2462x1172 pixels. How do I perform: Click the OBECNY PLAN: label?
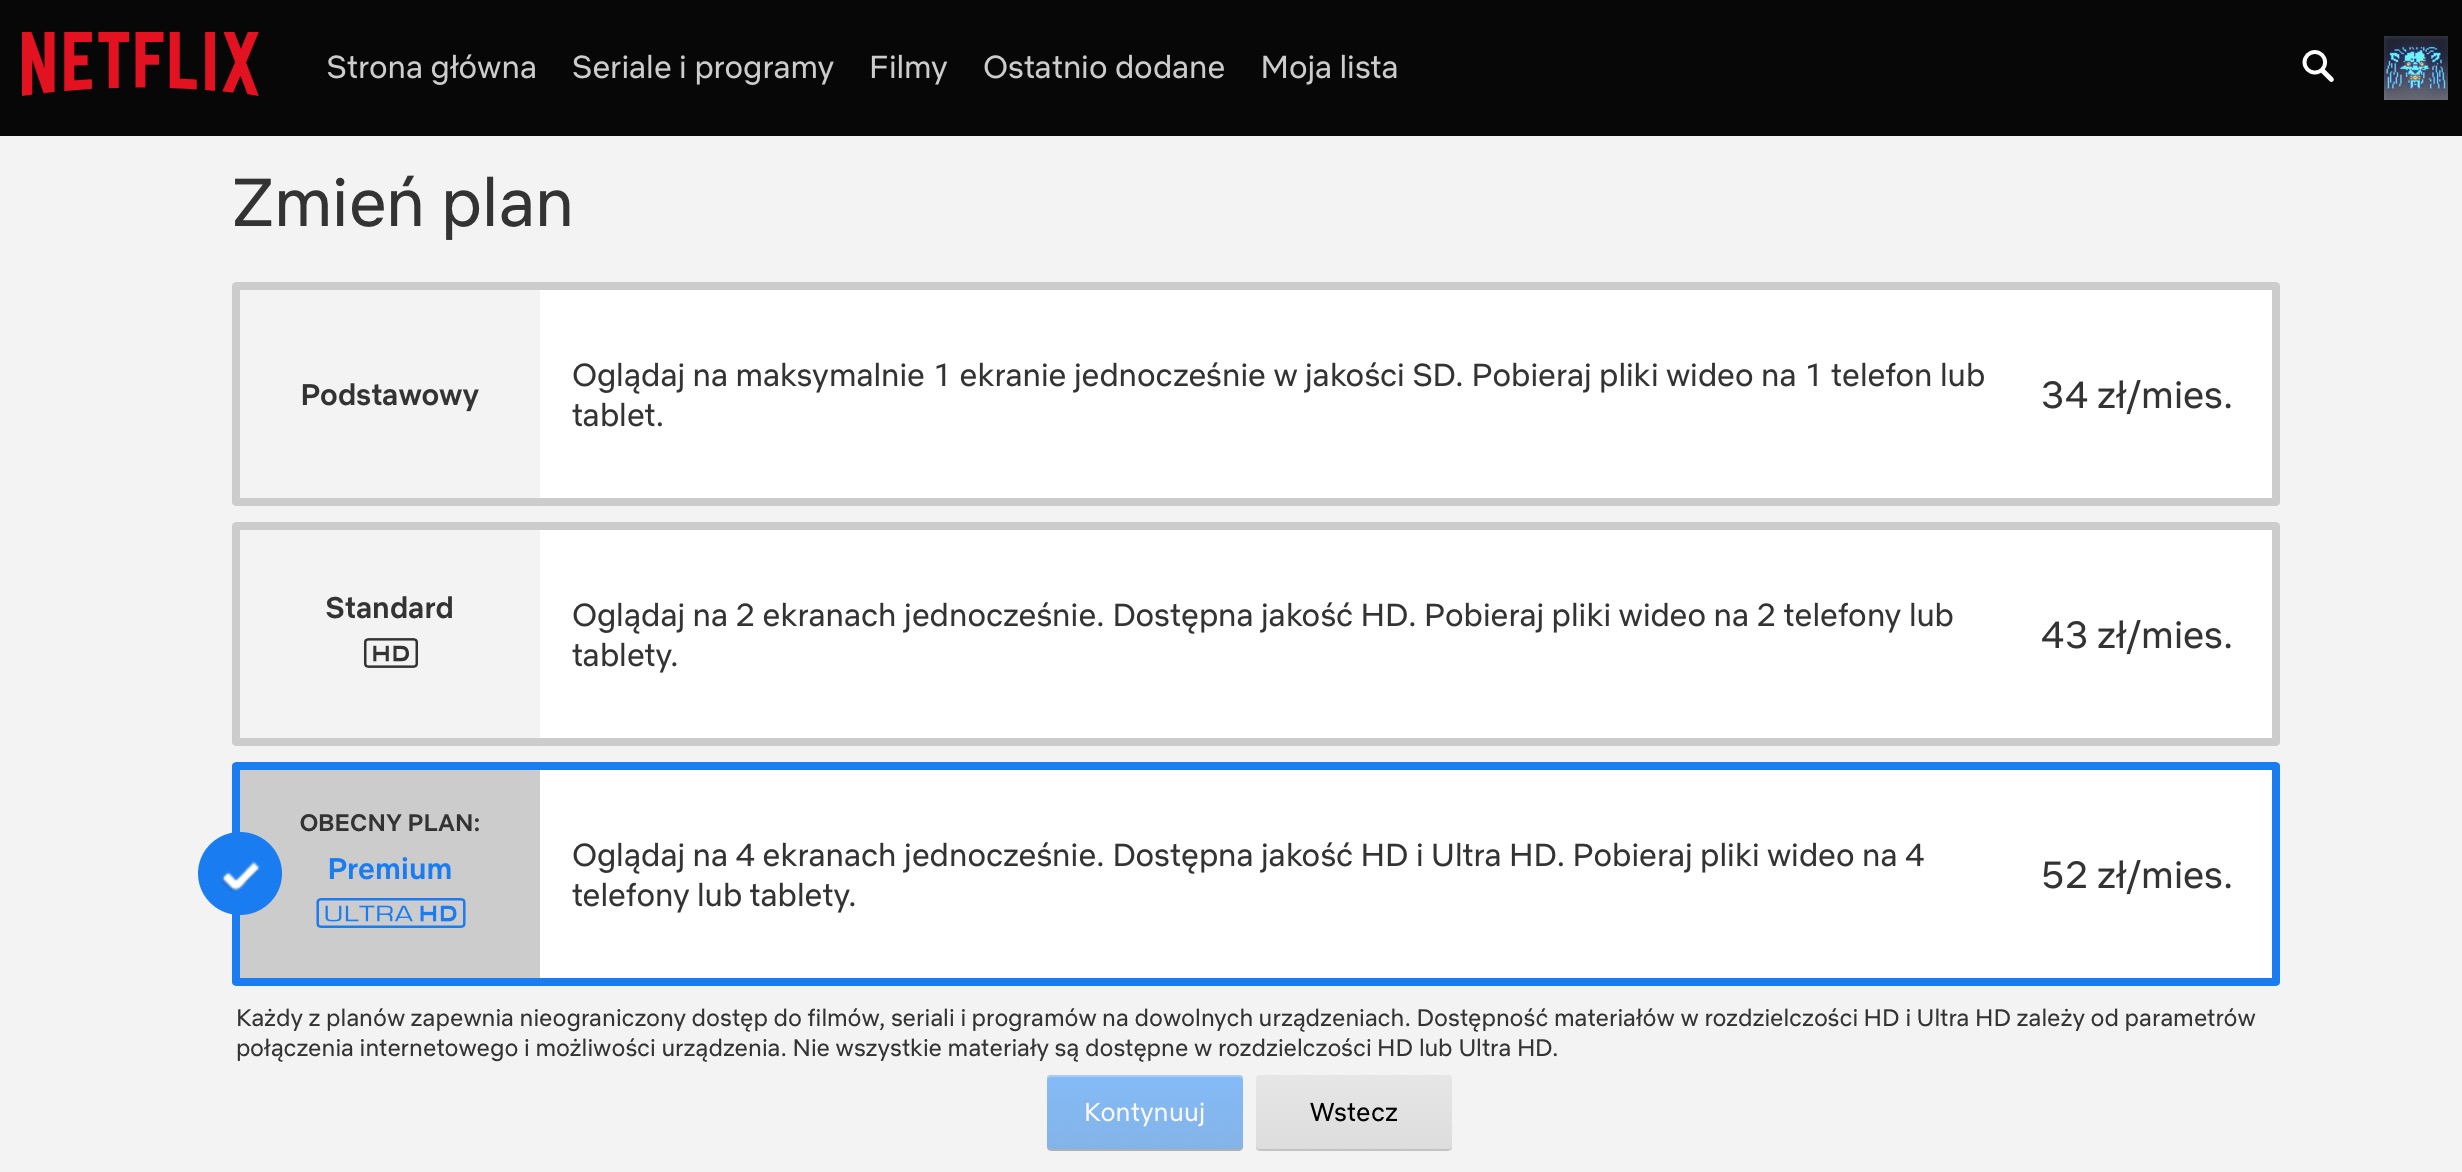tap(390, 822)
